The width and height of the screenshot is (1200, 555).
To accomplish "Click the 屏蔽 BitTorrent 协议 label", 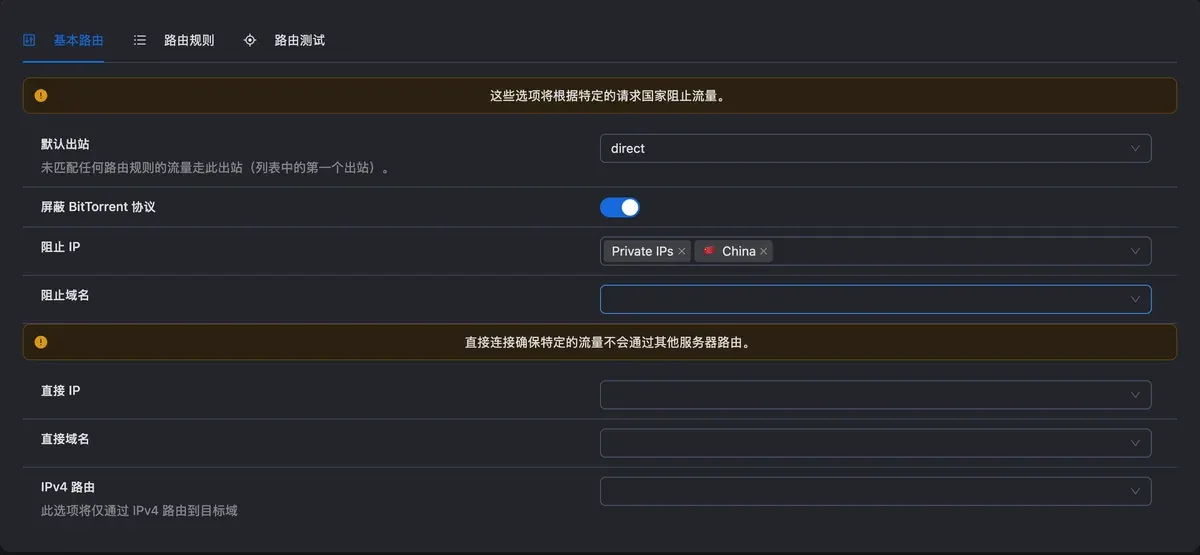I will coord(98,207).
